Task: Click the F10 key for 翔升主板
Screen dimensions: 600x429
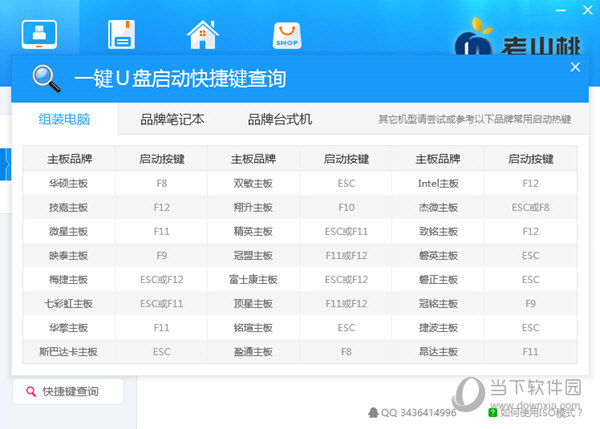Action: (x=346, y=207)
